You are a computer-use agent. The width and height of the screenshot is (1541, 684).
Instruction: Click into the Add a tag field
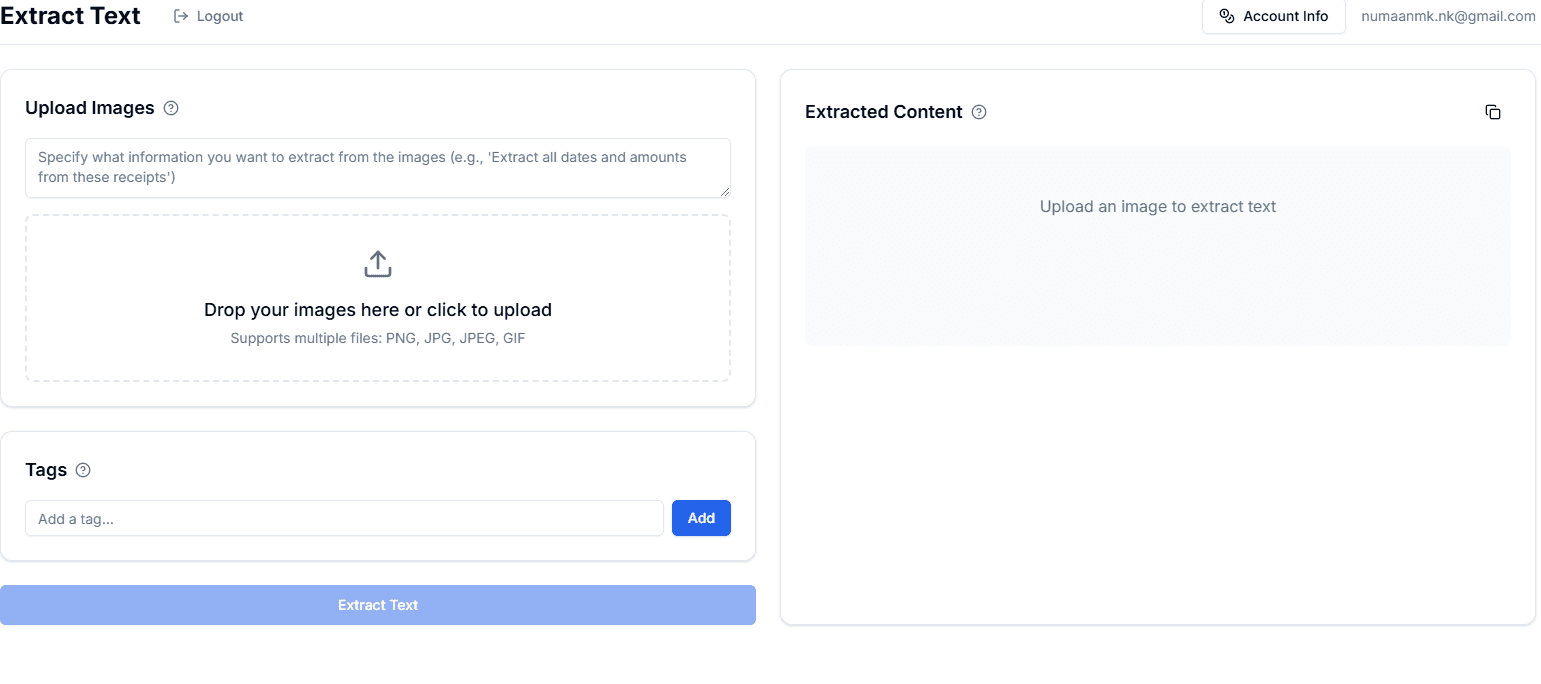coord(344,518)
